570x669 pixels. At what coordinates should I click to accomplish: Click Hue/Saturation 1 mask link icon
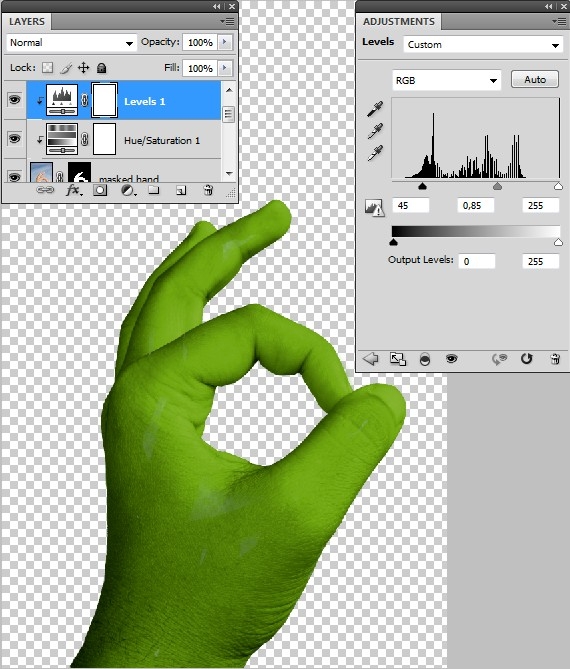(84, 139)
